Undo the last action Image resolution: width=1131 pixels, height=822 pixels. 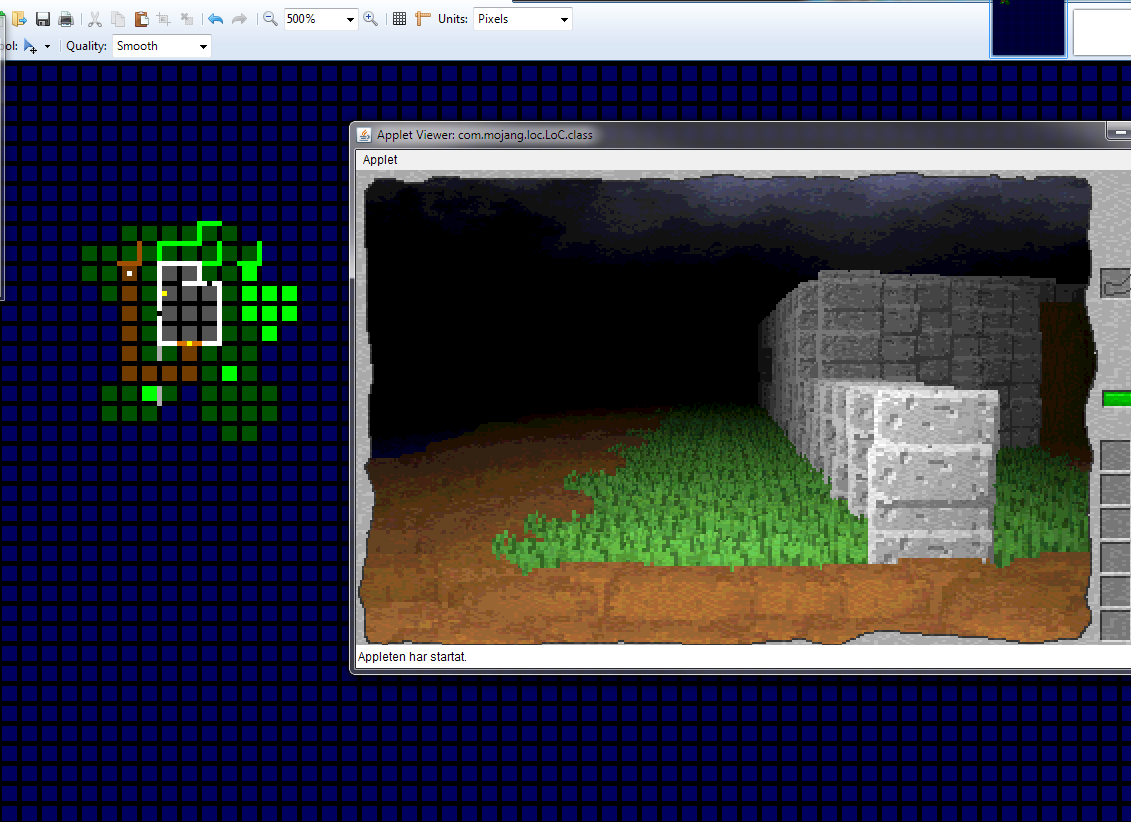215,19
